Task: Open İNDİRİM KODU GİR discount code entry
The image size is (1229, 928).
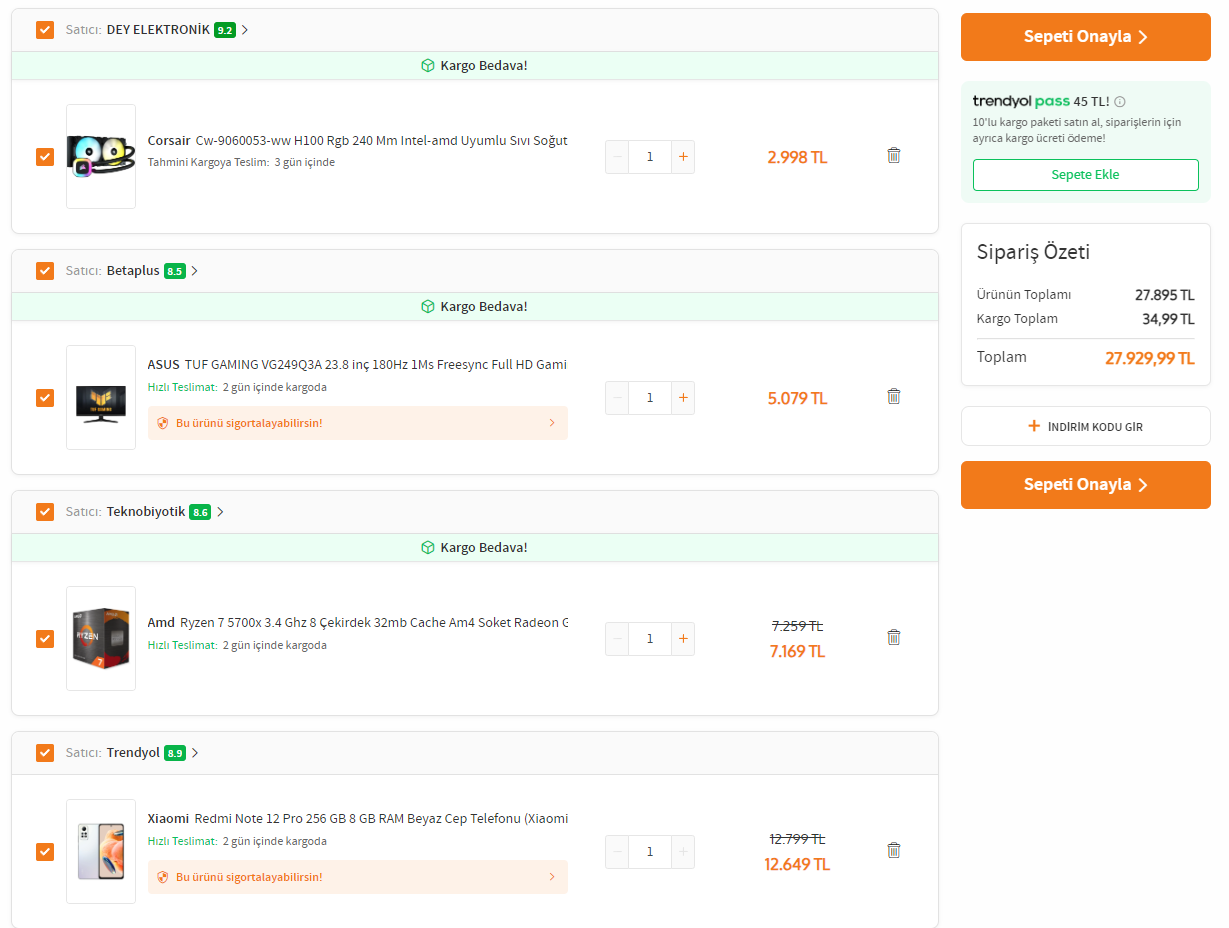Action: (1085, 426)
